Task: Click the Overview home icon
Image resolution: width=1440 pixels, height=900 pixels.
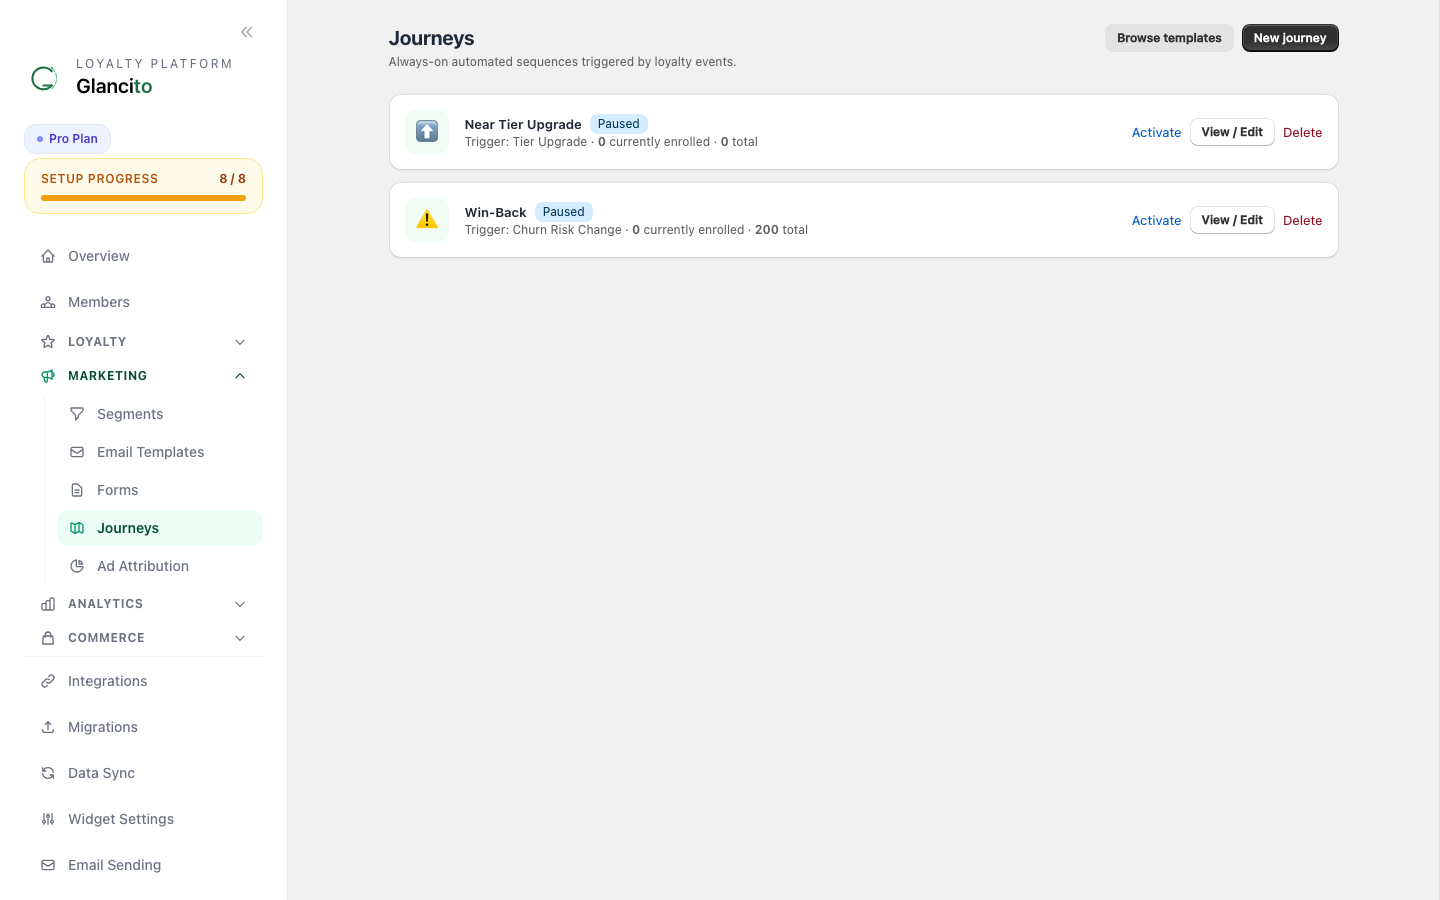Action: [x=48, y=256]
